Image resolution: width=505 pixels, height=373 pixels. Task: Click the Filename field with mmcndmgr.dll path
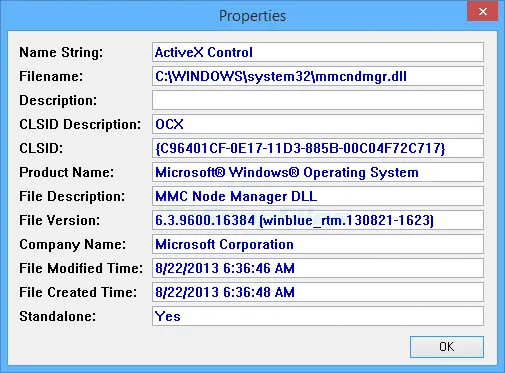(x=318, y=76)
